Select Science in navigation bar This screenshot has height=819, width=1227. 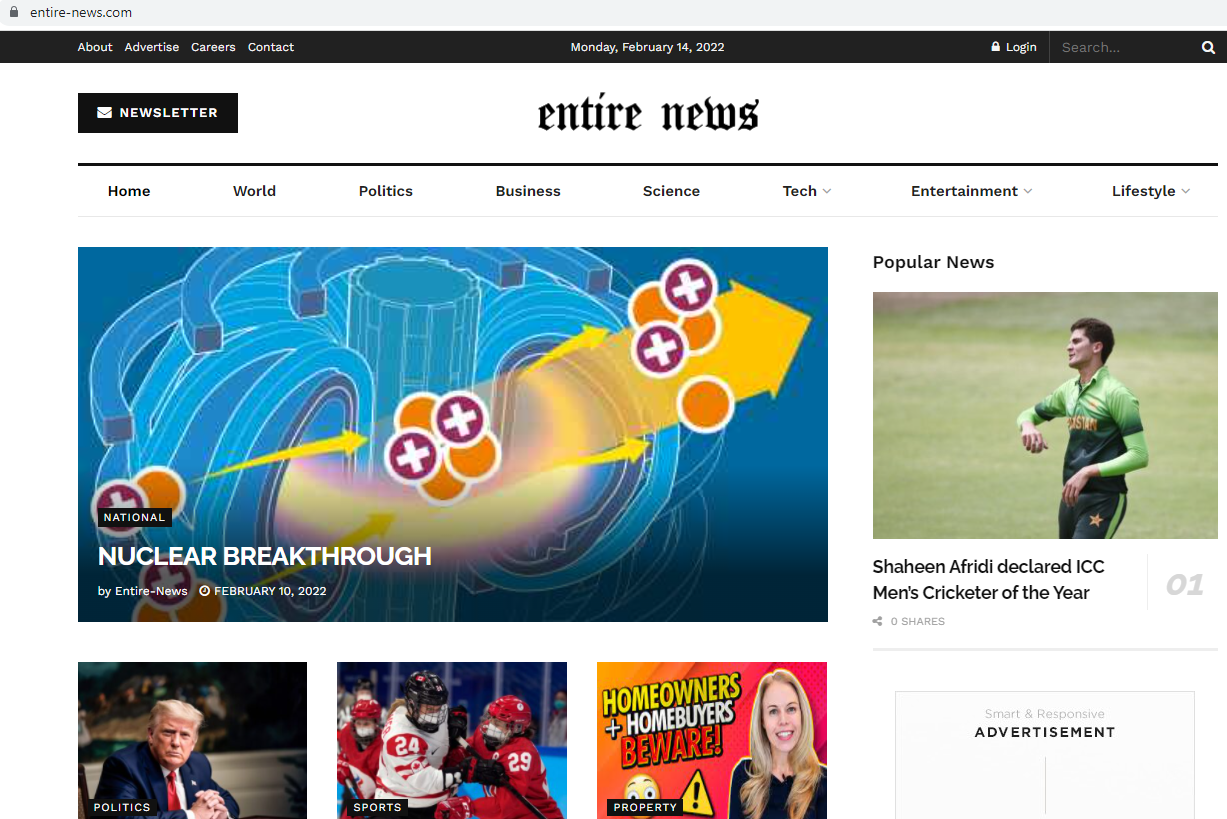coord(671,191)
